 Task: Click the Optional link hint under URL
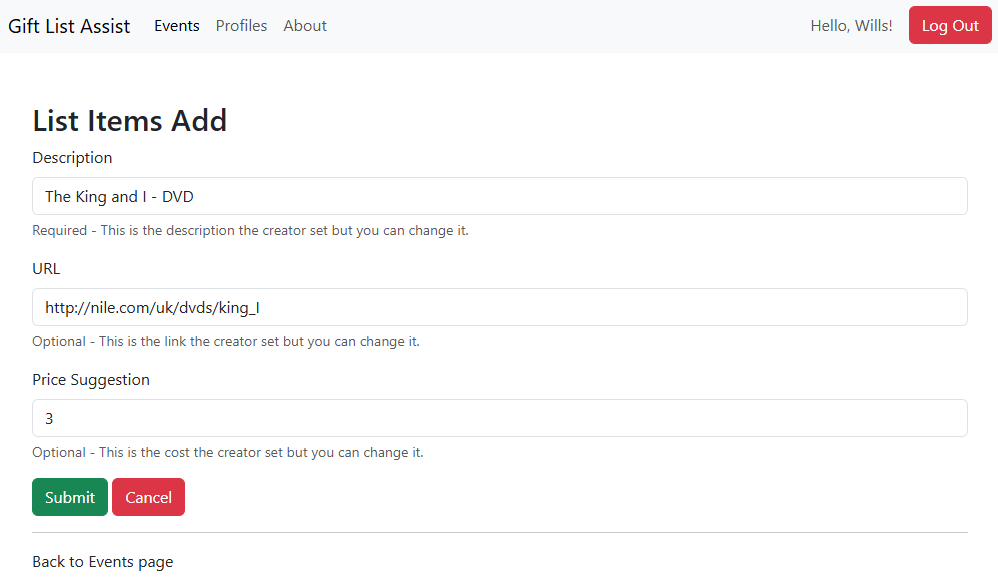tap(226, 342)
